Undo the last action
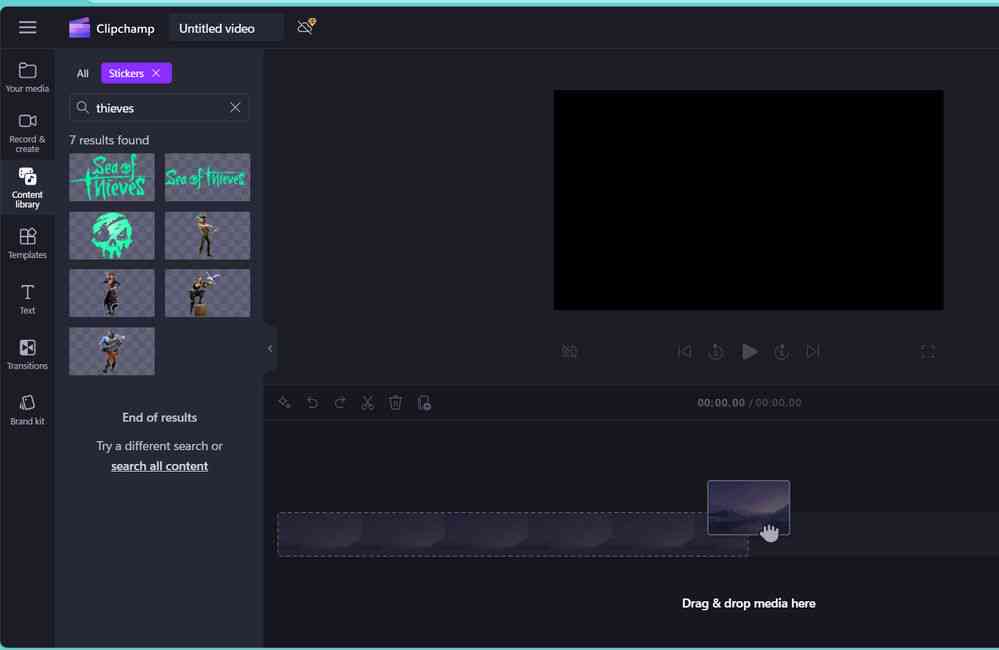This screenshot has height=650, width=999. tap(312, 402)
